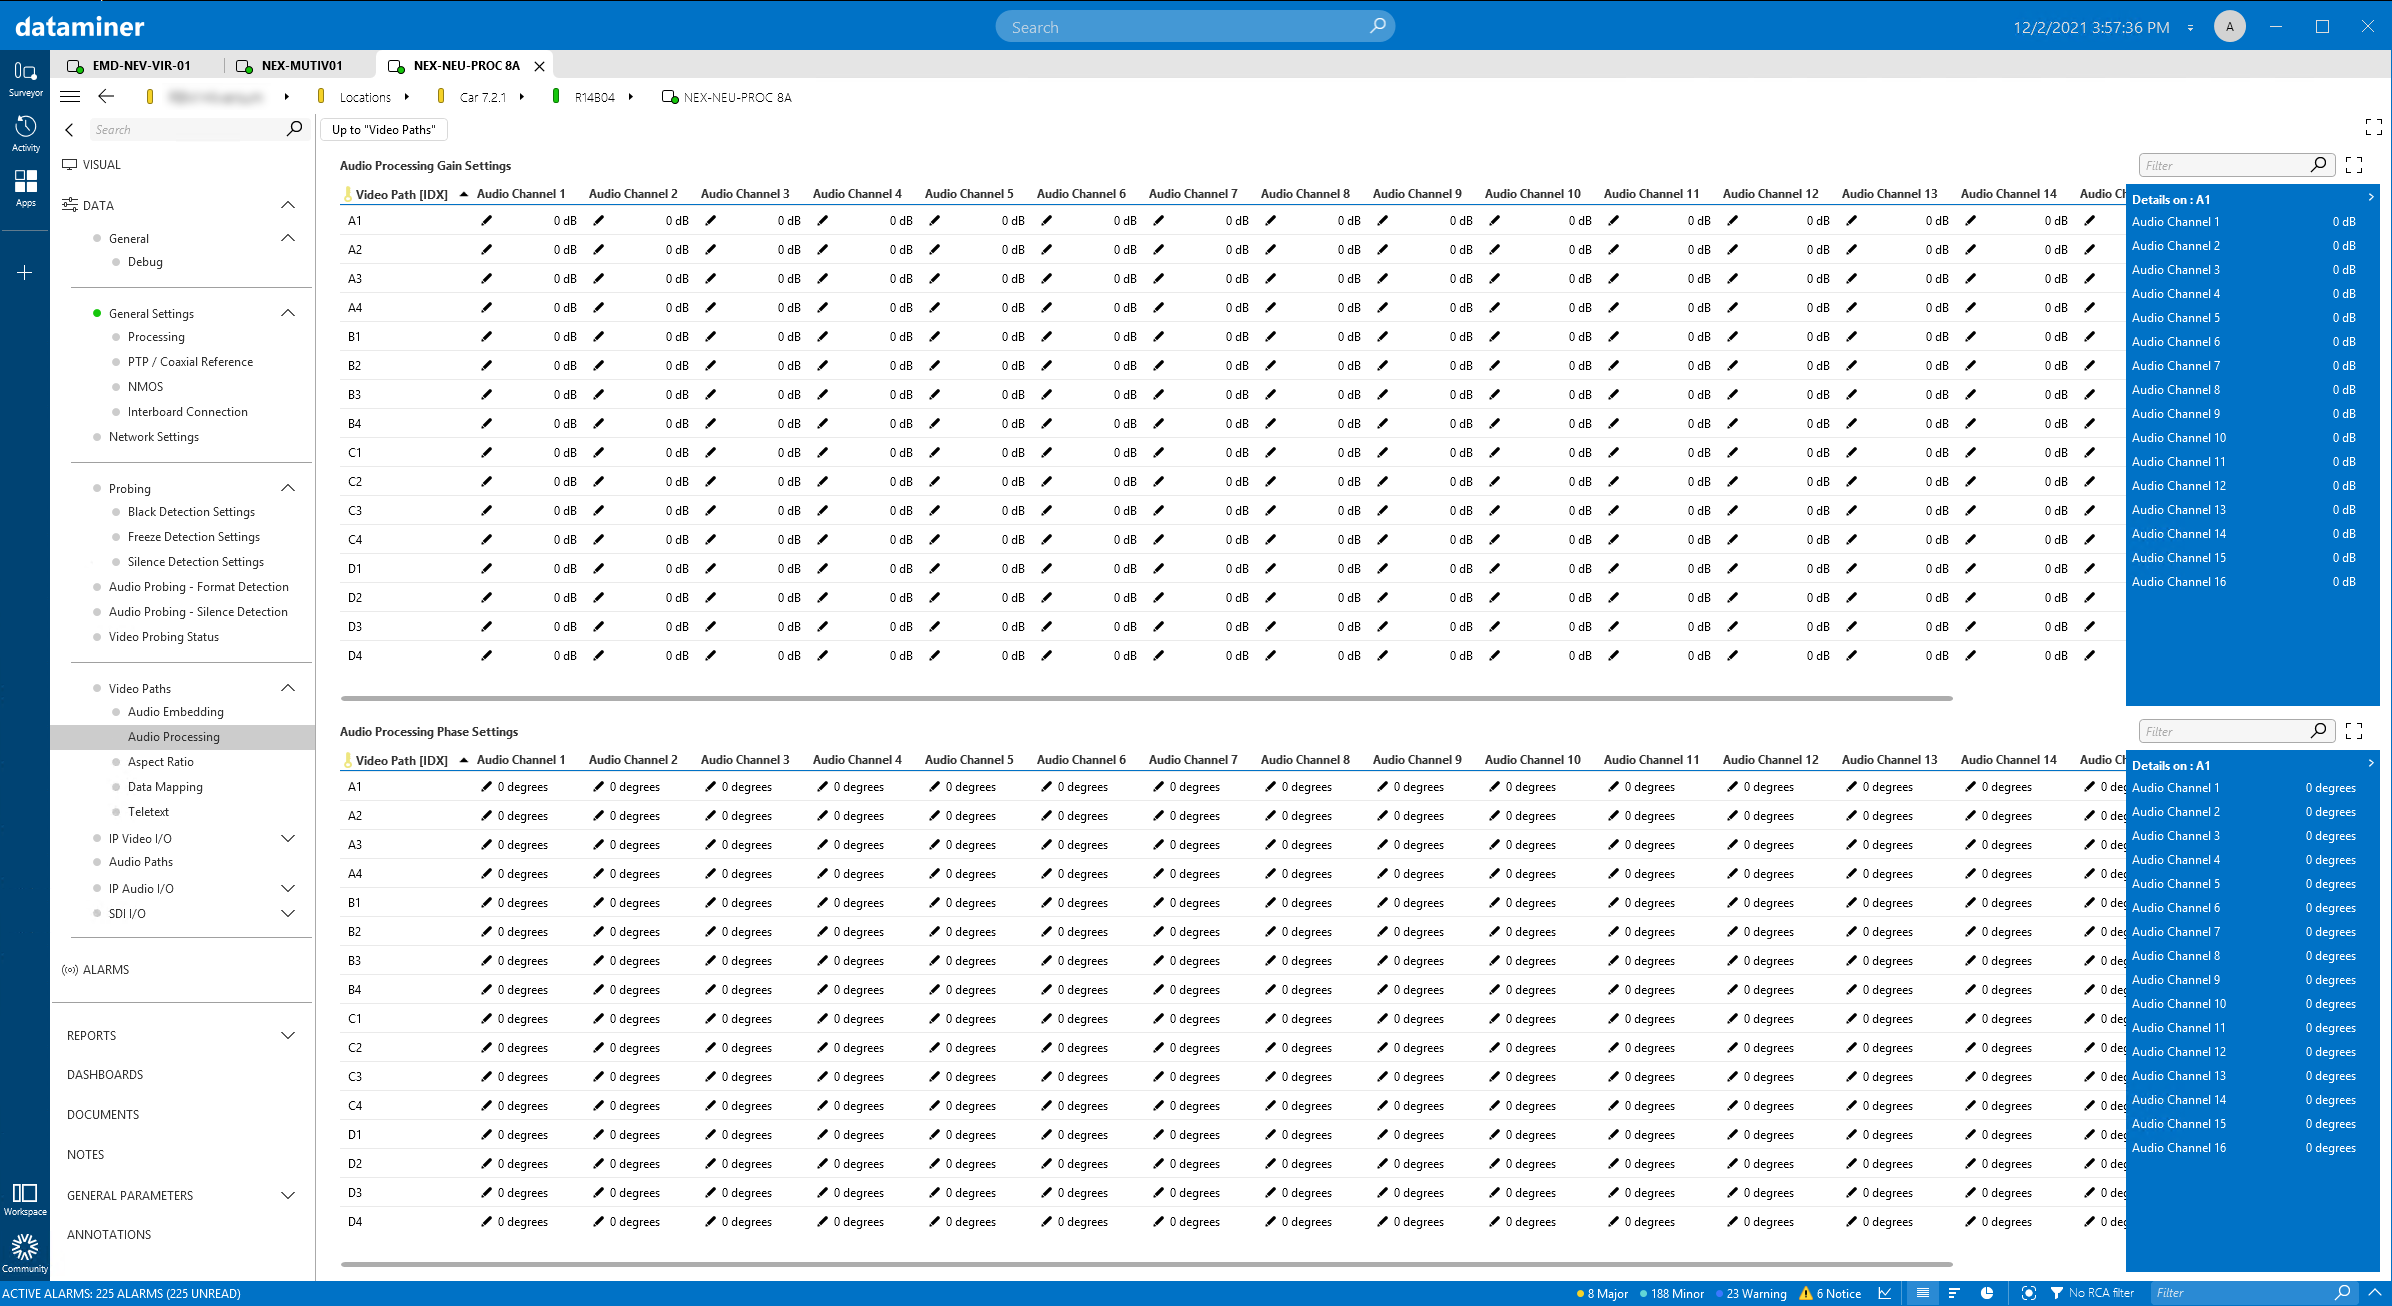Image resolution: width=2392 pixels, height=1306 pixels.
Task: Open ANNOTATIONS section
Action: coord(109,1234)
